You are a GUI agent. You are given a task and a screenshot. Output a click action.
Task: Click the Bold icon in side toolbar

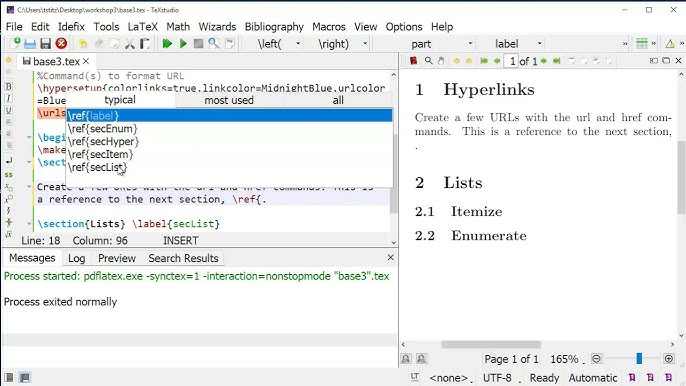coord(8,86)
